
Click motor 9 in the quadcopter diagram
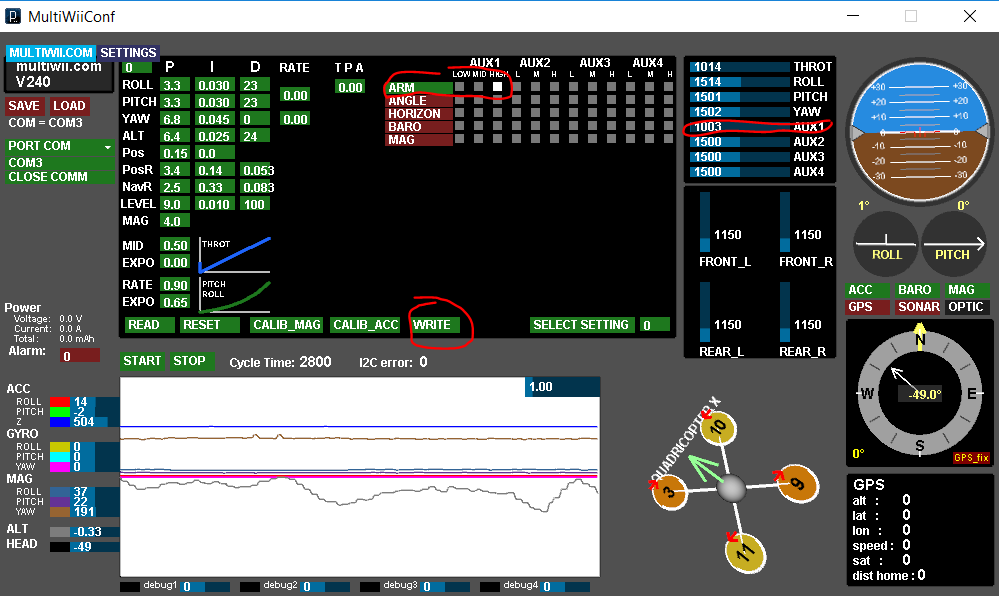pyautogui.click(x=798, y=483)
